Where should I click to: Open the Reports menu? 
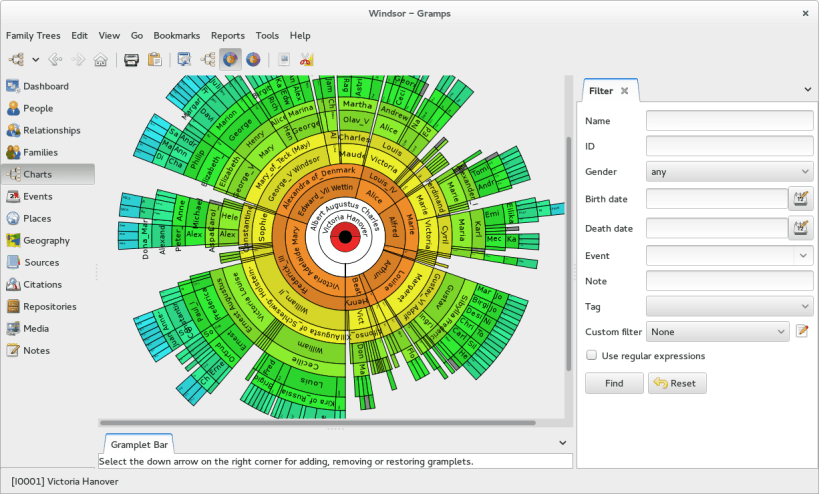point(227,35)
